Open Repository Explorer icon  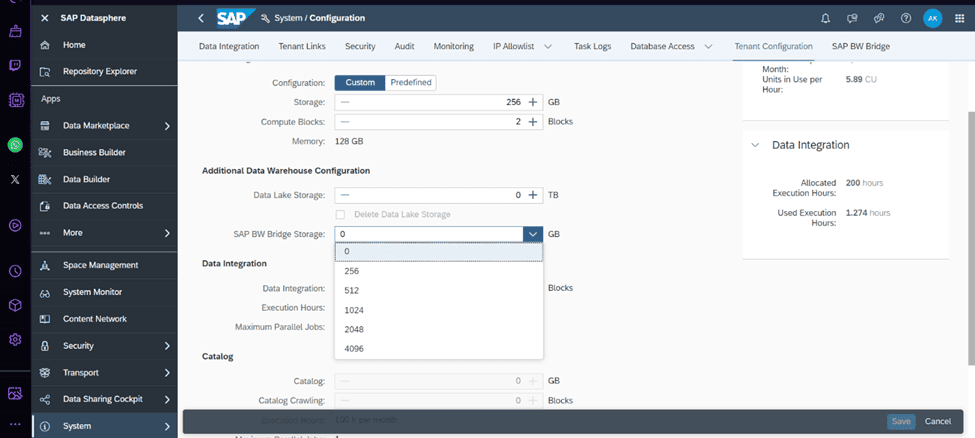click(x=44, y=72)
